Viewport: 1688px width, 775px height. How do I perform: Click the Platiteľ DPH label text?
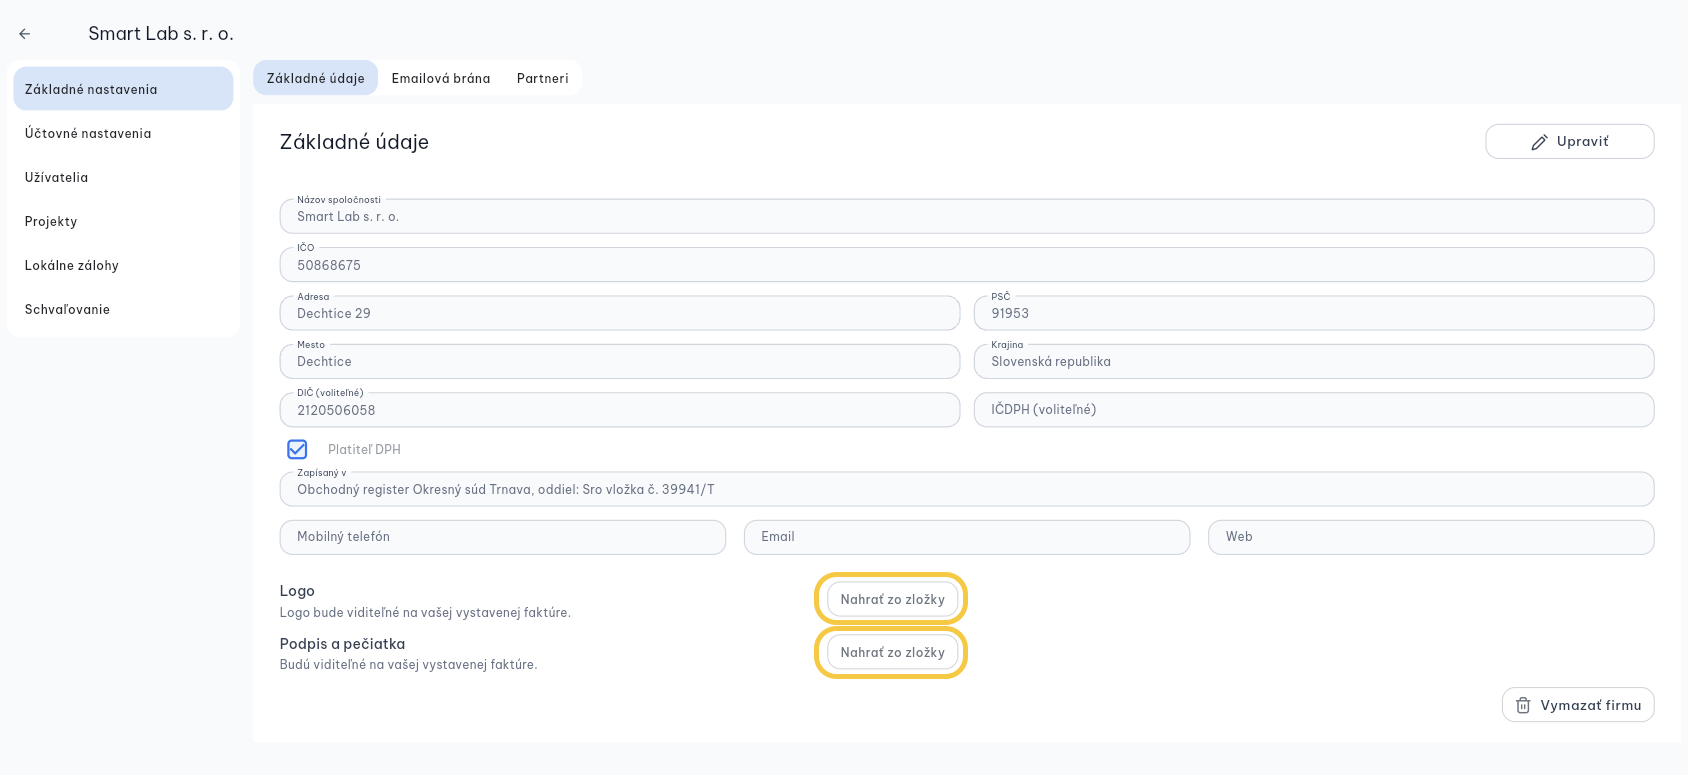click(x=364, y=450)
